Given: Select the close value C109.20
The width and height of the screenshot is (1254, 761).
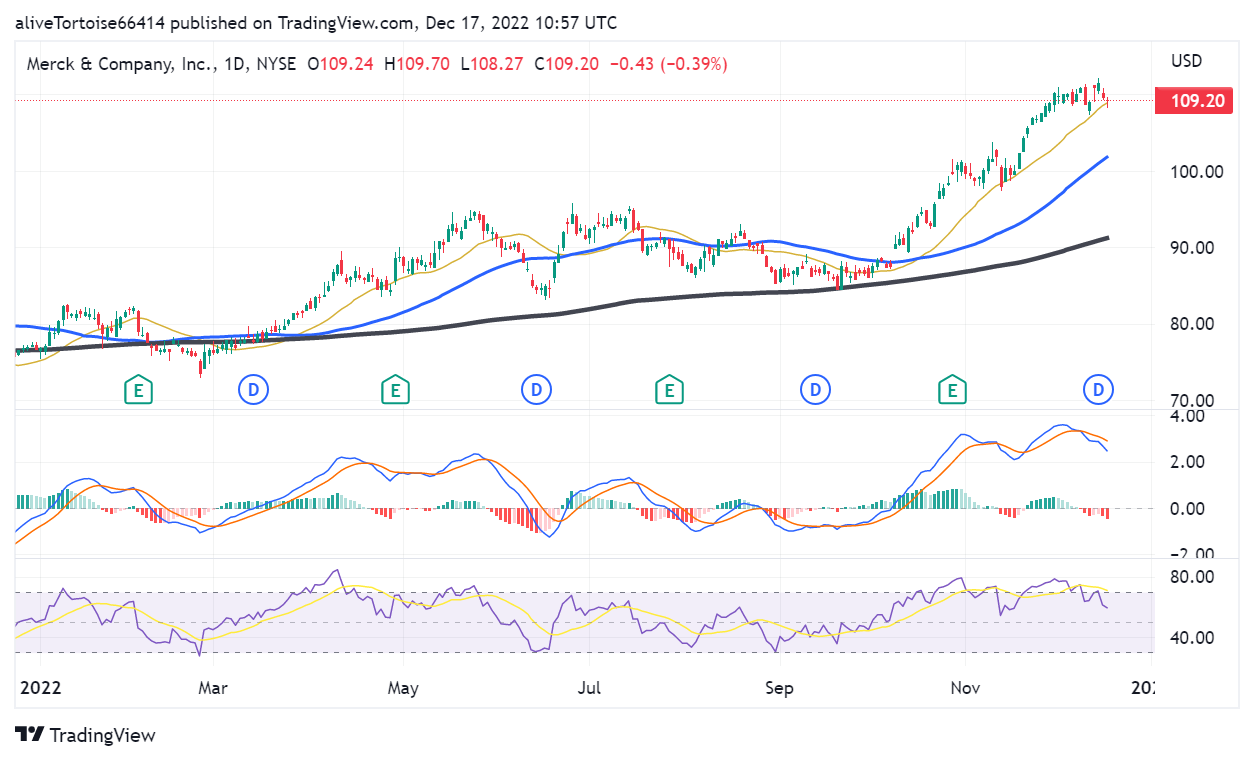Looking at the screenshot, I should point(566,64).
